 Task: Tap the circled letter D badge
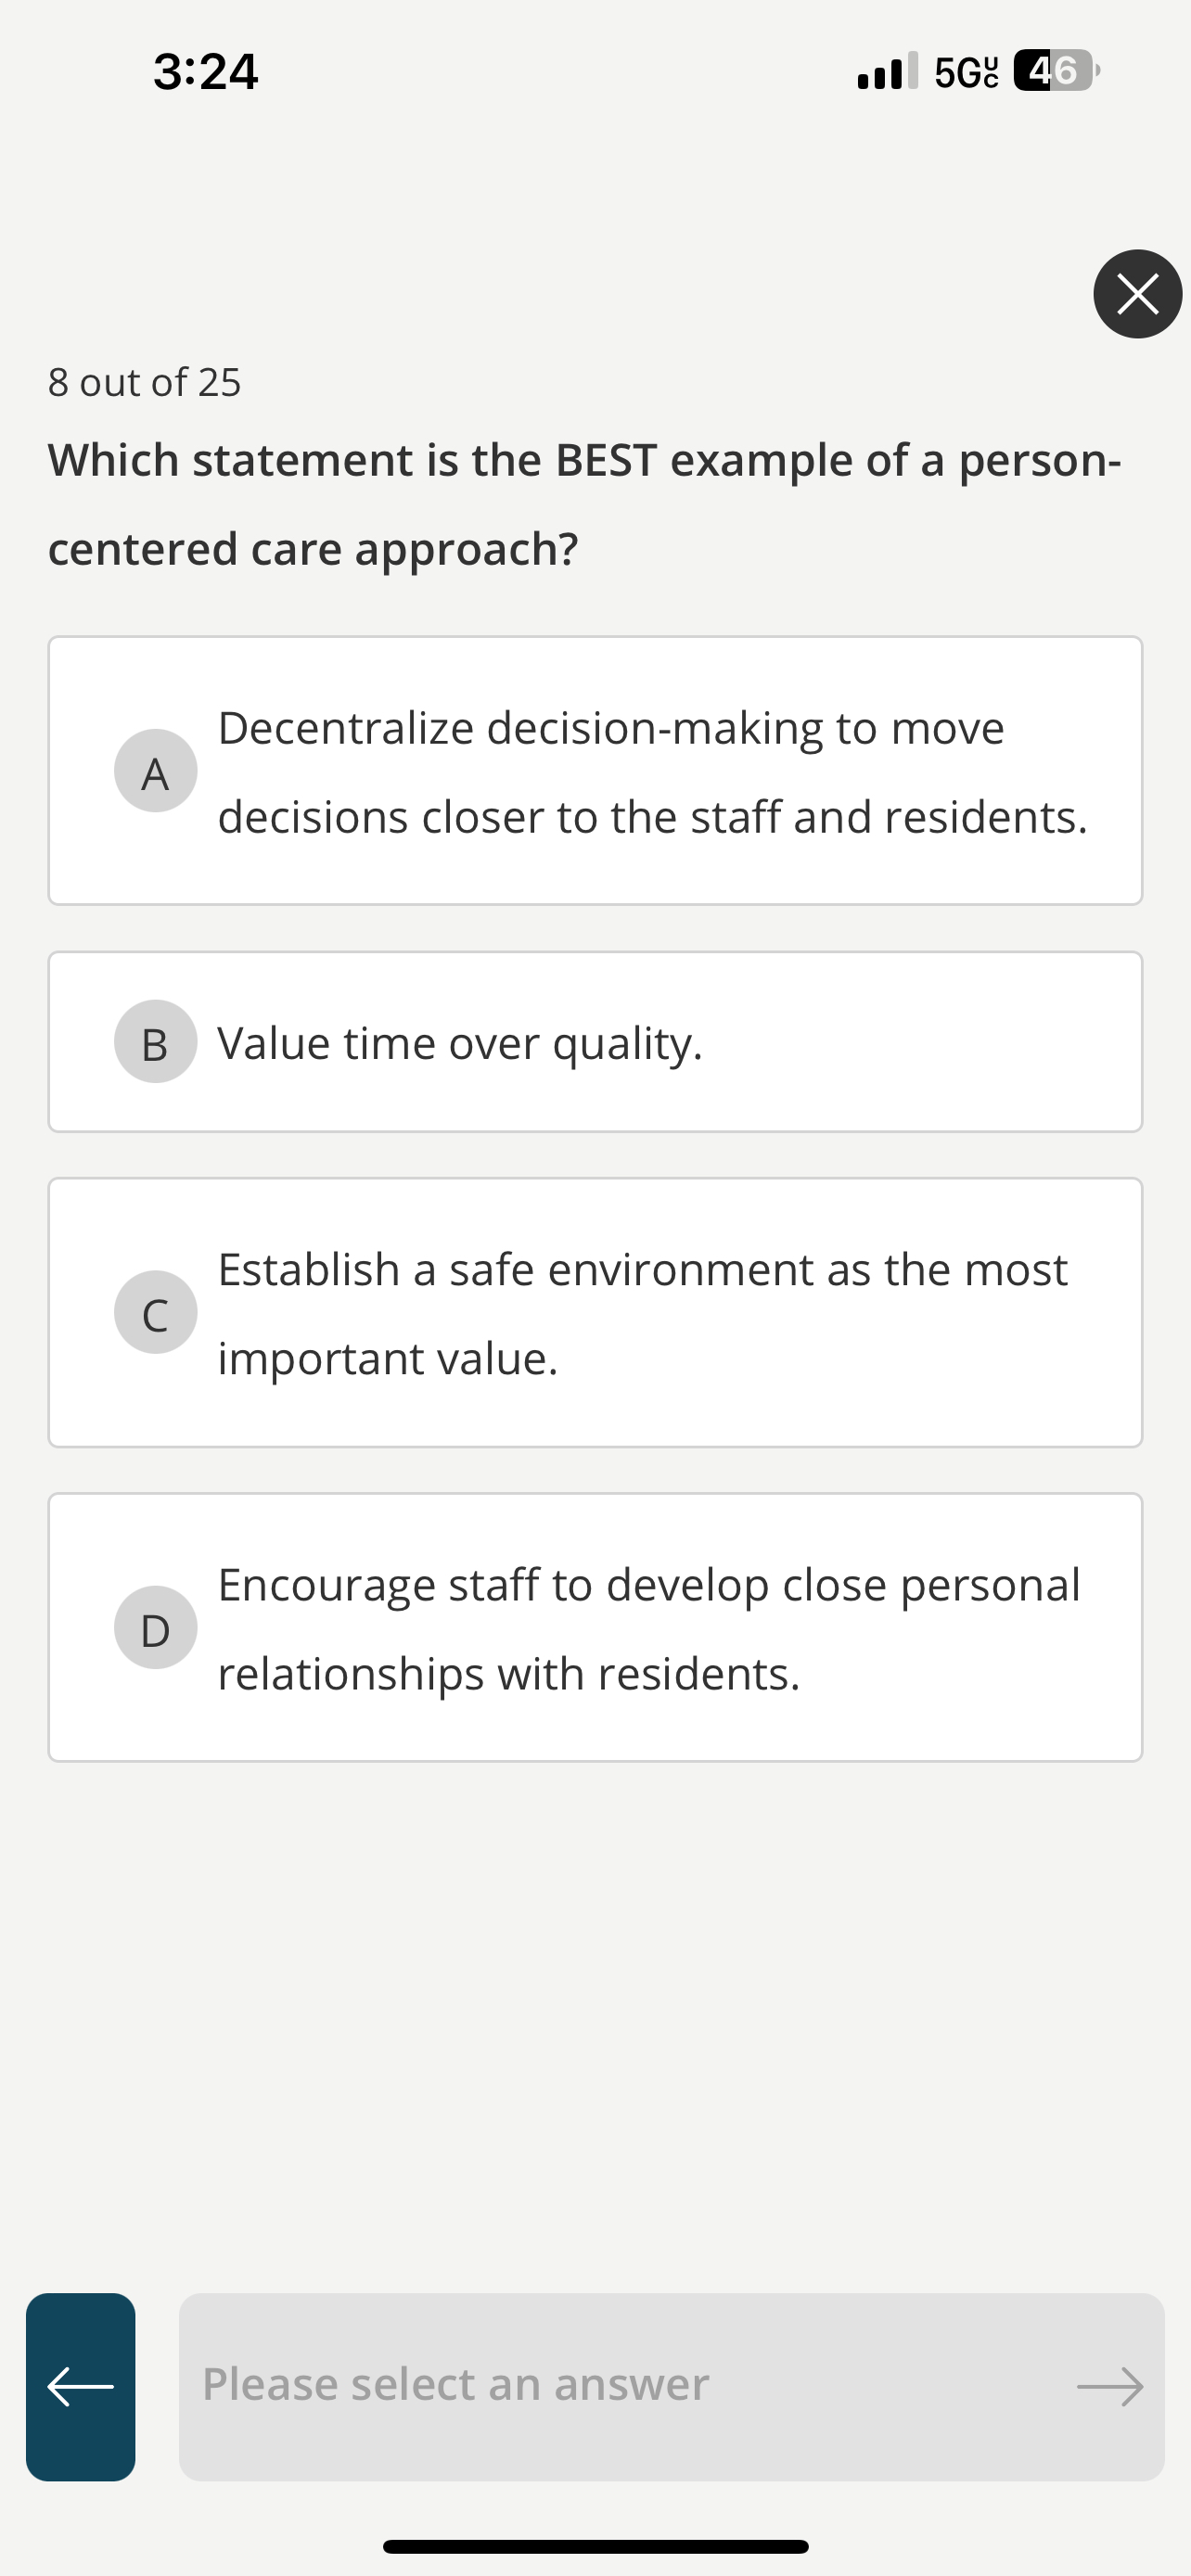pos(155,1627)
